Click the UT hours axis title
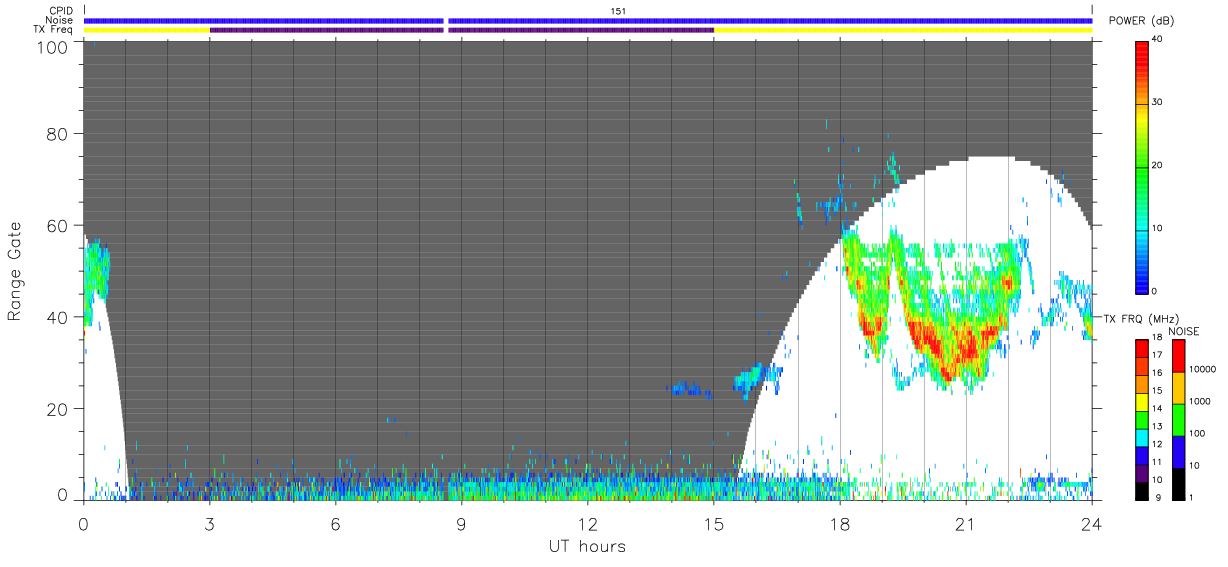Viewport: 1228px width, 567px height. (x=587, y=546)
